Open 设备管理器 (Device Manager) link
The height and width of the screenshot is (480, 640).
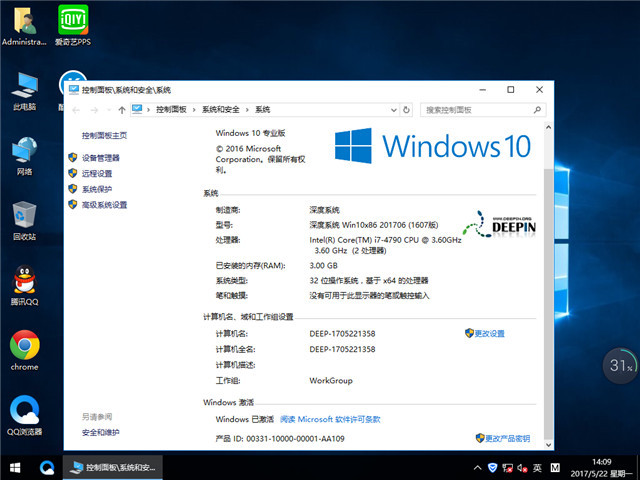[100, 158]
